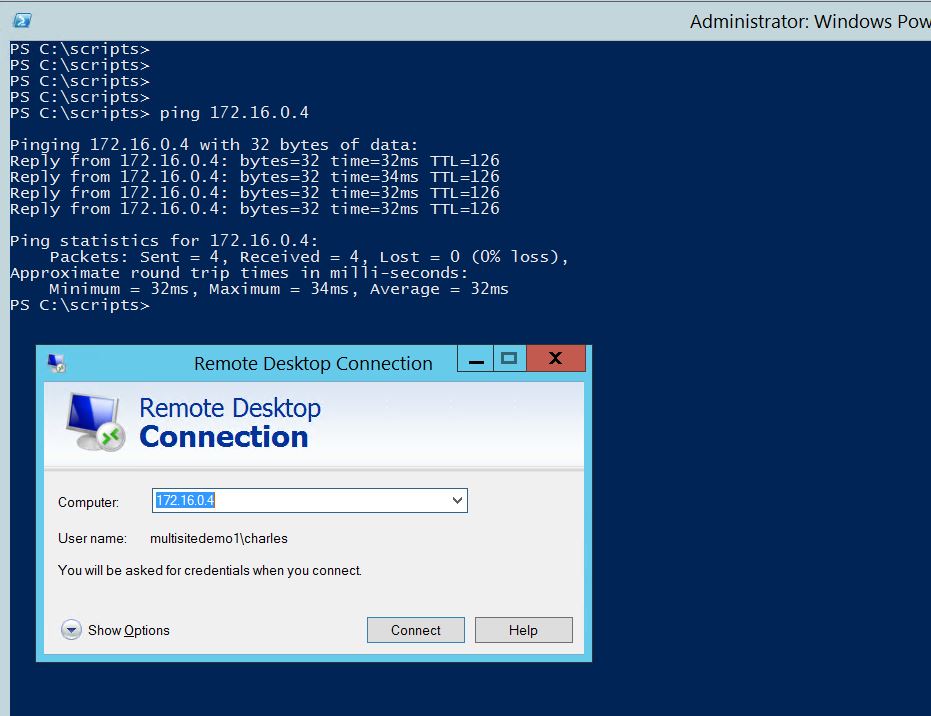The height and width of the screenshot is (716, 931).
Task: Click the PowerShell icon in title bar
Action: (22, 21)
